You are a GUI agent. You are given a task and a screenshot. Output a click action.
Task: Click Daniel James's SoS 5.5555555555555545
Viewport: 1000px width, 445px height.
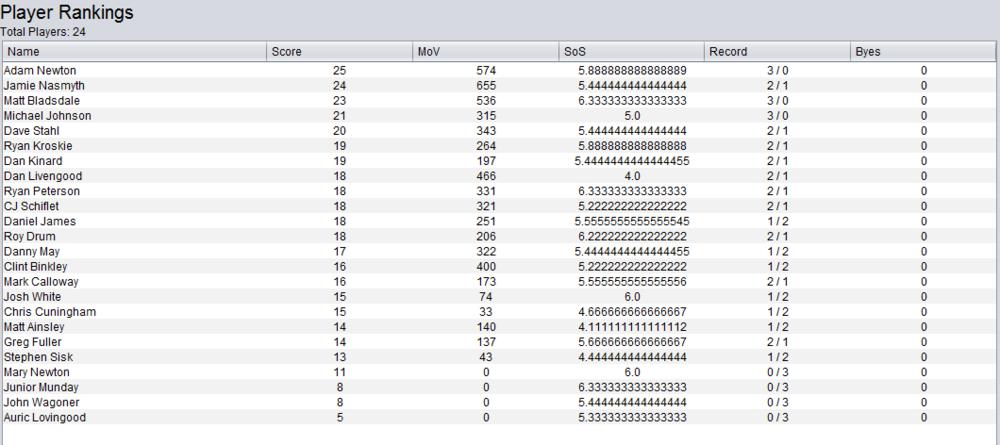631,221
